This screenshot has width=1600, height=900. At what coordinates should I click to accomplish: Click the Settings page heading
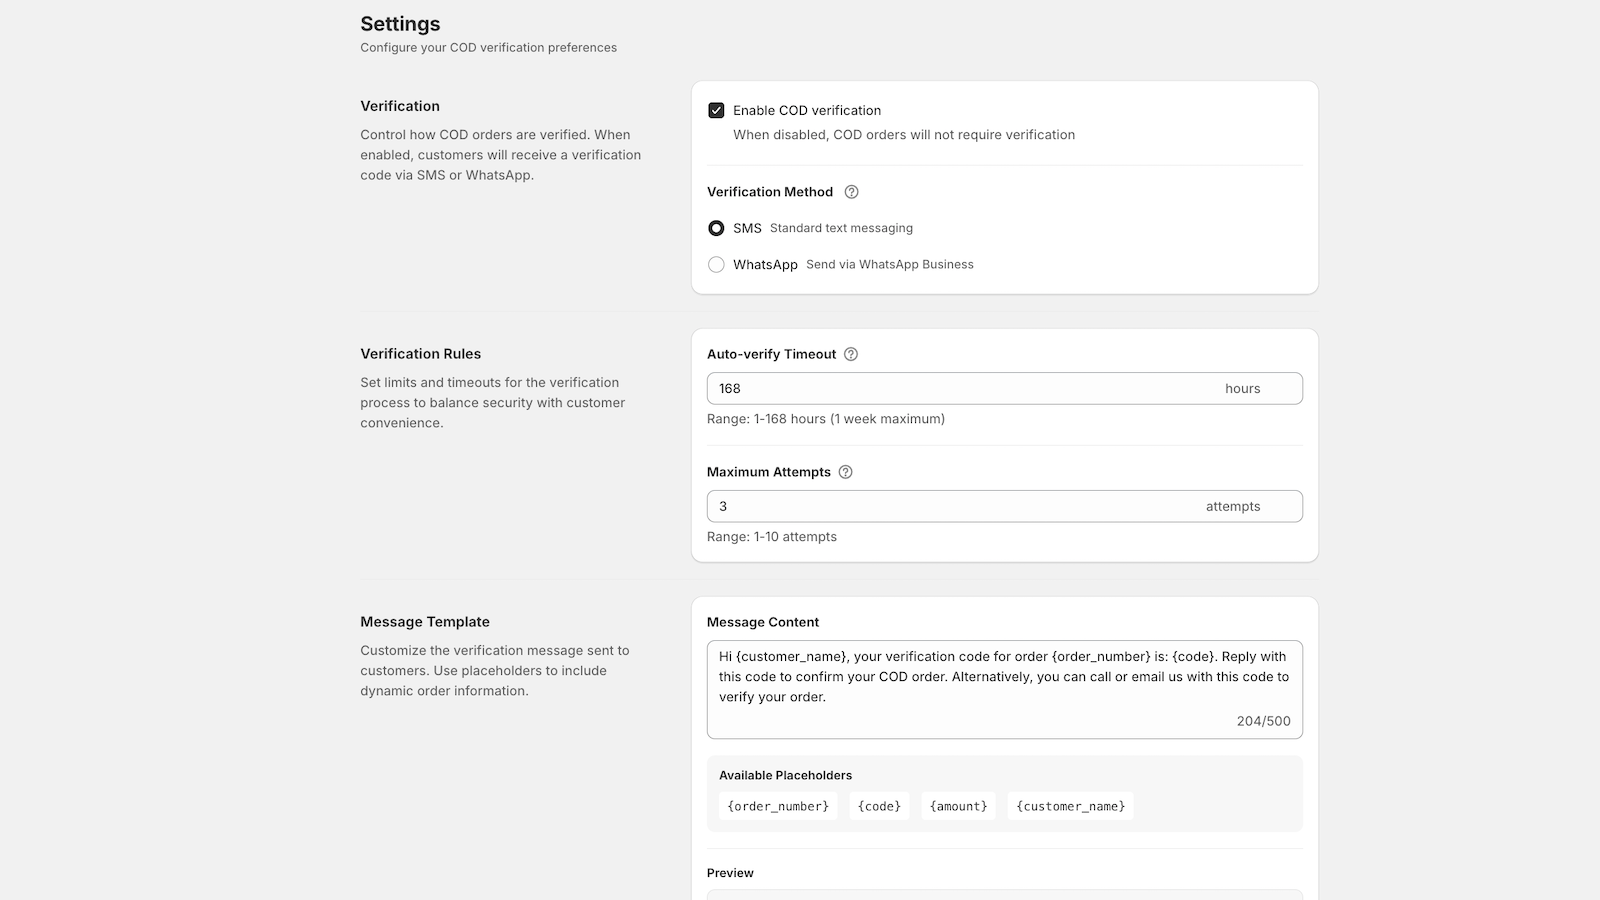pos(400,23)
